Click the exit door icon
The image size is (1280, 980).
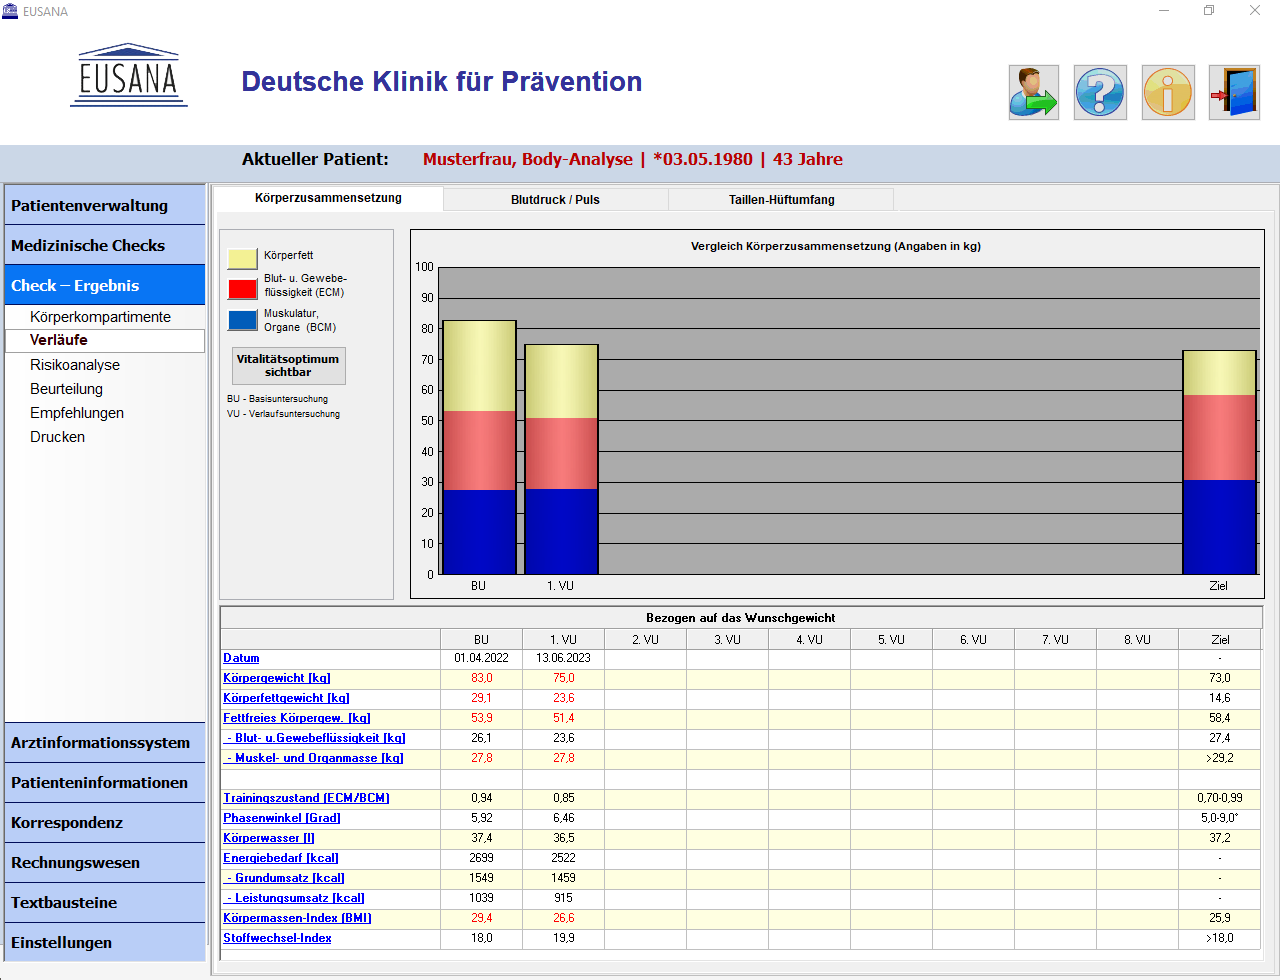point(1234,93)
